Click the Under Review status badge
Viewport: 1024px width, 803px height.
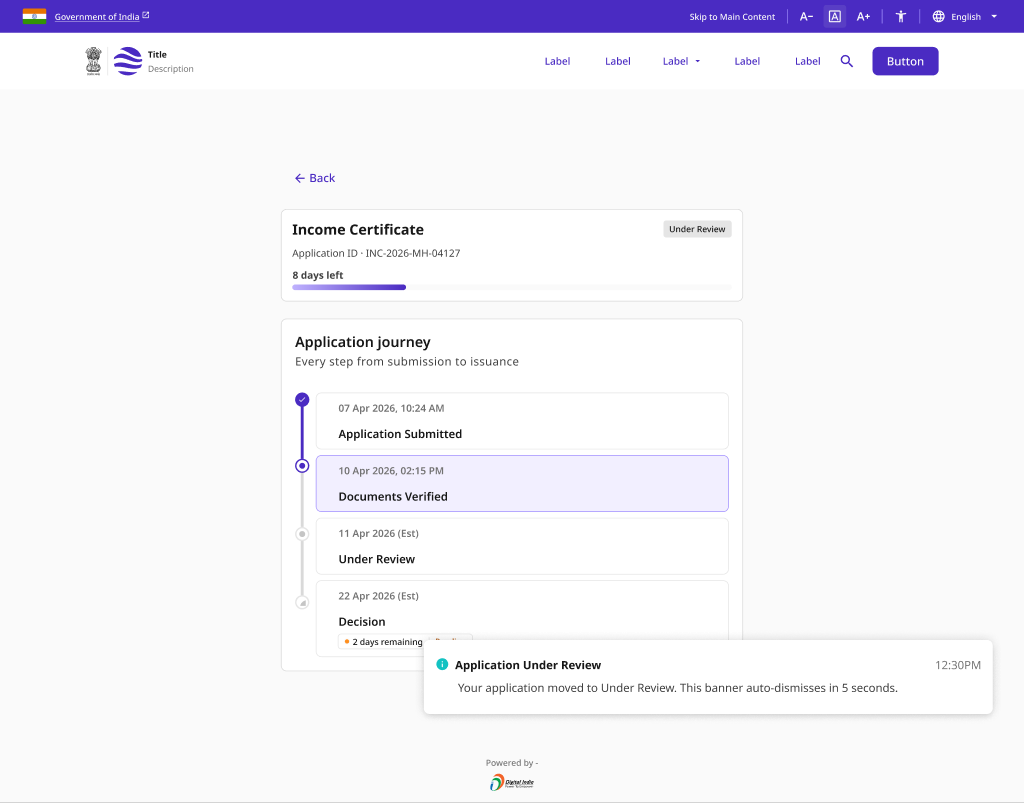[x=697, y=229]
